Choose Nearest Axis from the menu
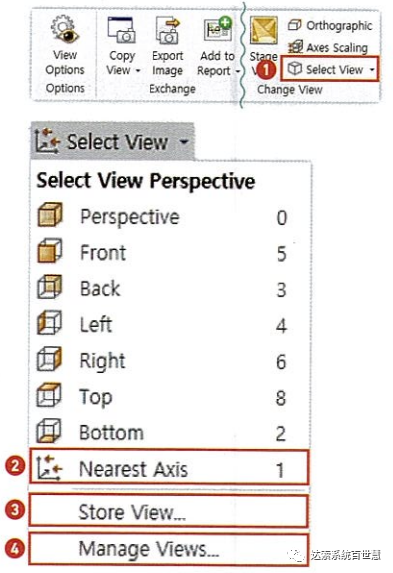Image resolution: width=393 pixels, height=573 pixels. click(x=169, y=468)
